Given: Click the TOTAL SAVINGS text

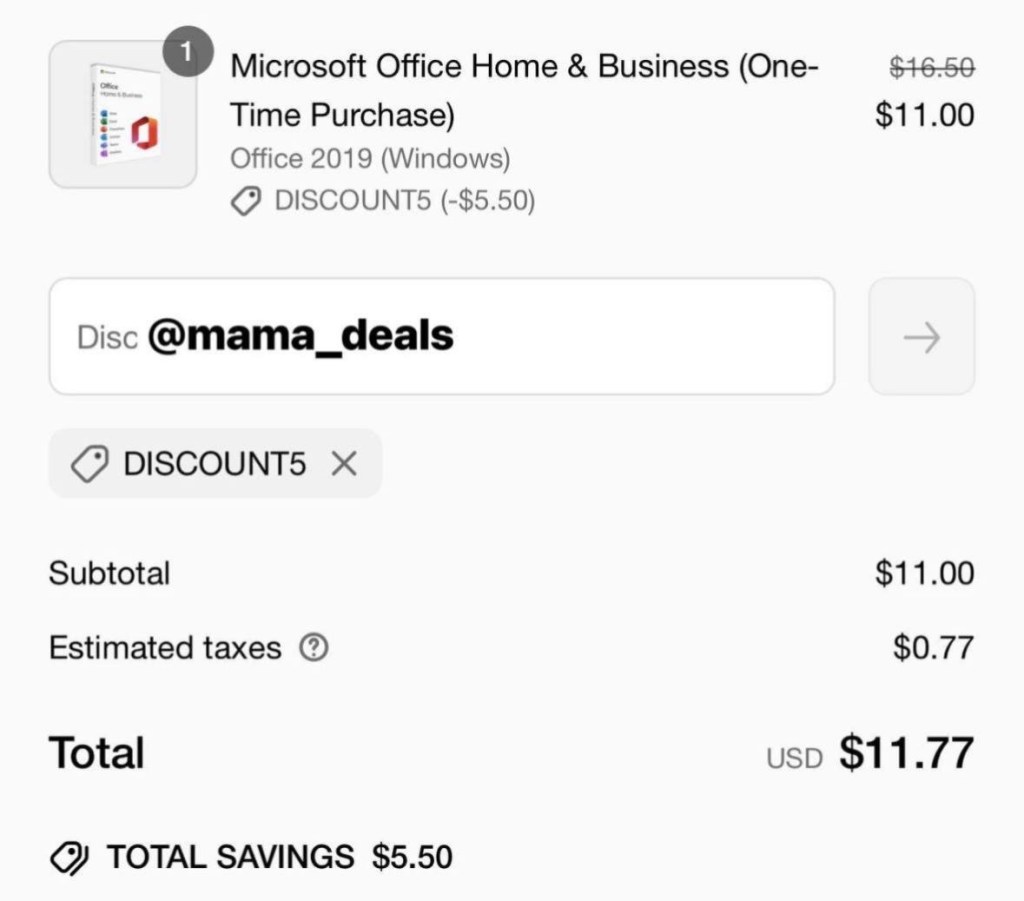Looking at the screenshot, I should 230,857.
